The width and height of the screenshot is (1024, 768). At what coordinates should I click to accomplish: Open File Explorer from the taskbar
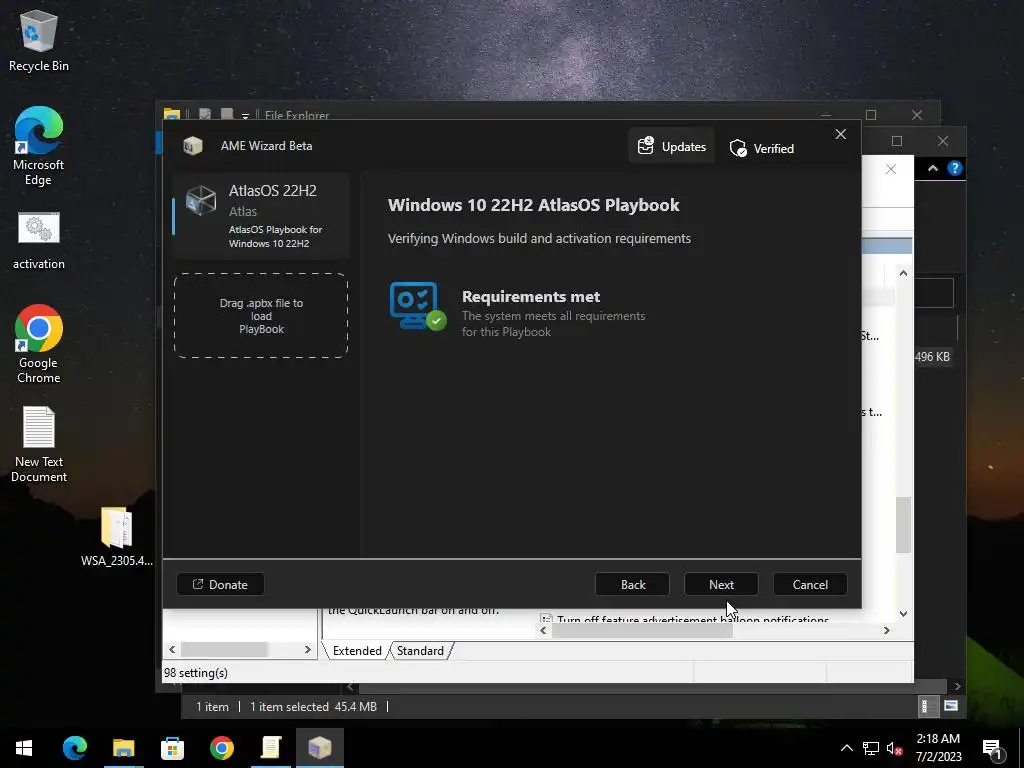tap(123, 748)
